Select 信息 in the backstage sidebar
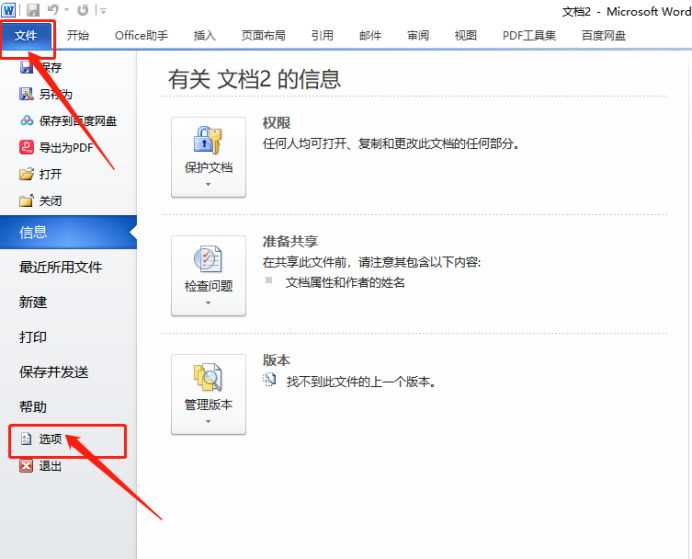This screenshot has width=692, height=559. [x=68, y=232]
